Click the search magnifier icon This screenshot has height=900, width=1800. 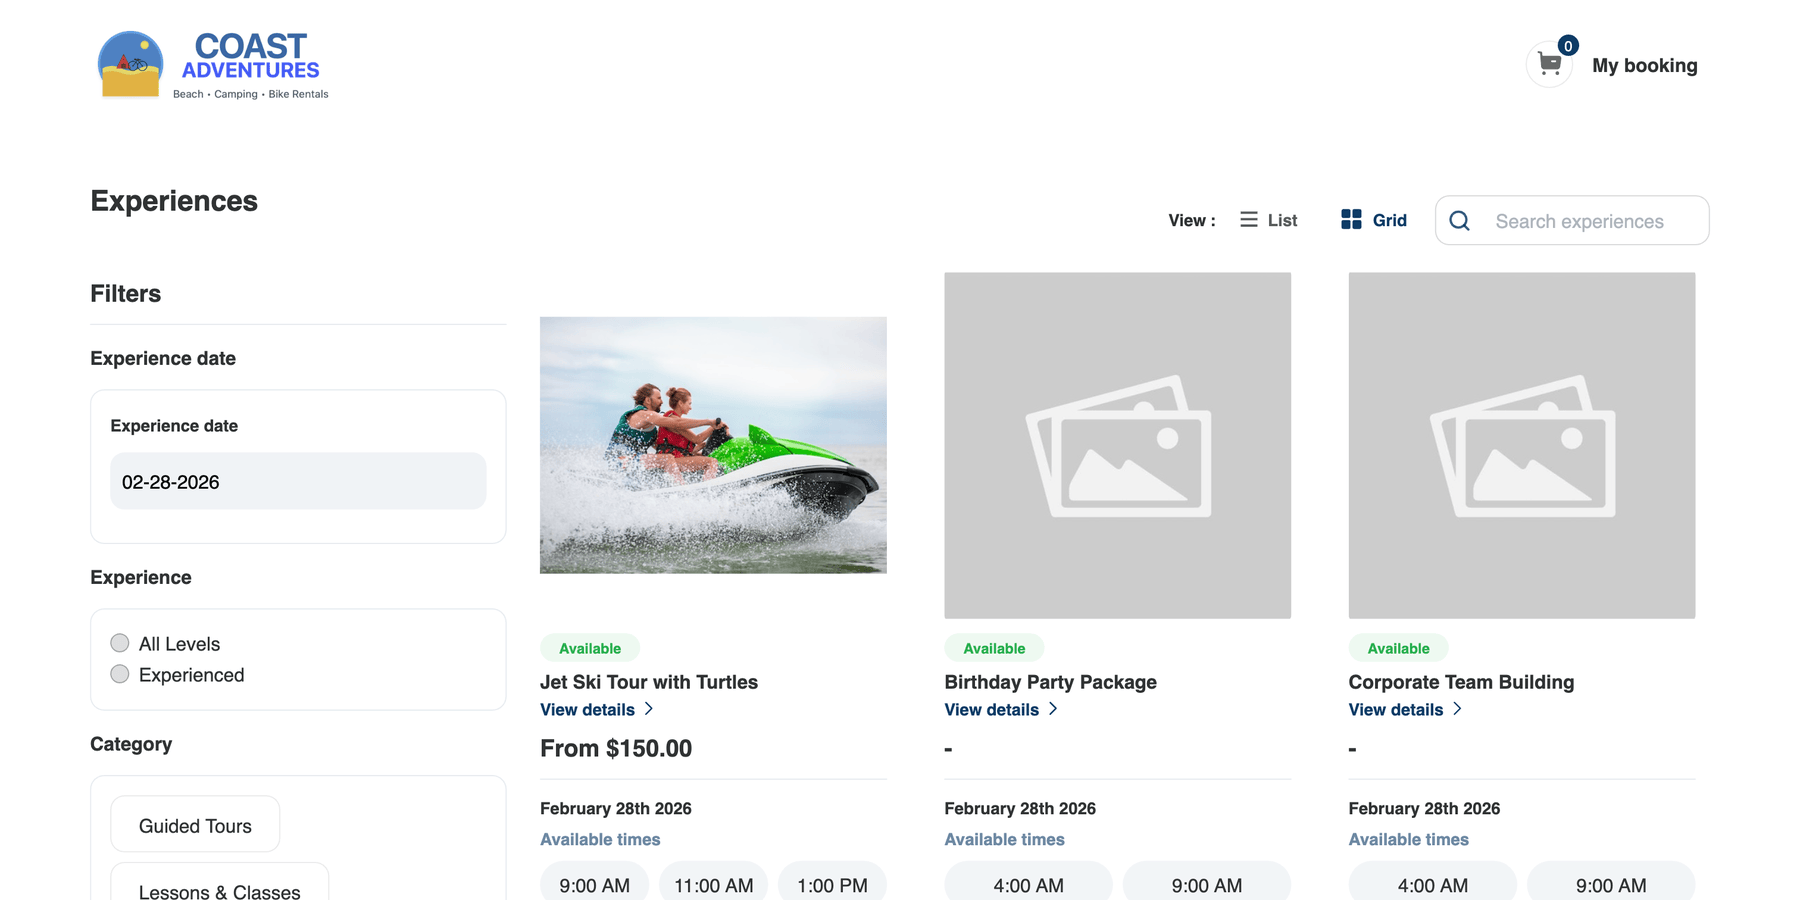(1460, 220)
